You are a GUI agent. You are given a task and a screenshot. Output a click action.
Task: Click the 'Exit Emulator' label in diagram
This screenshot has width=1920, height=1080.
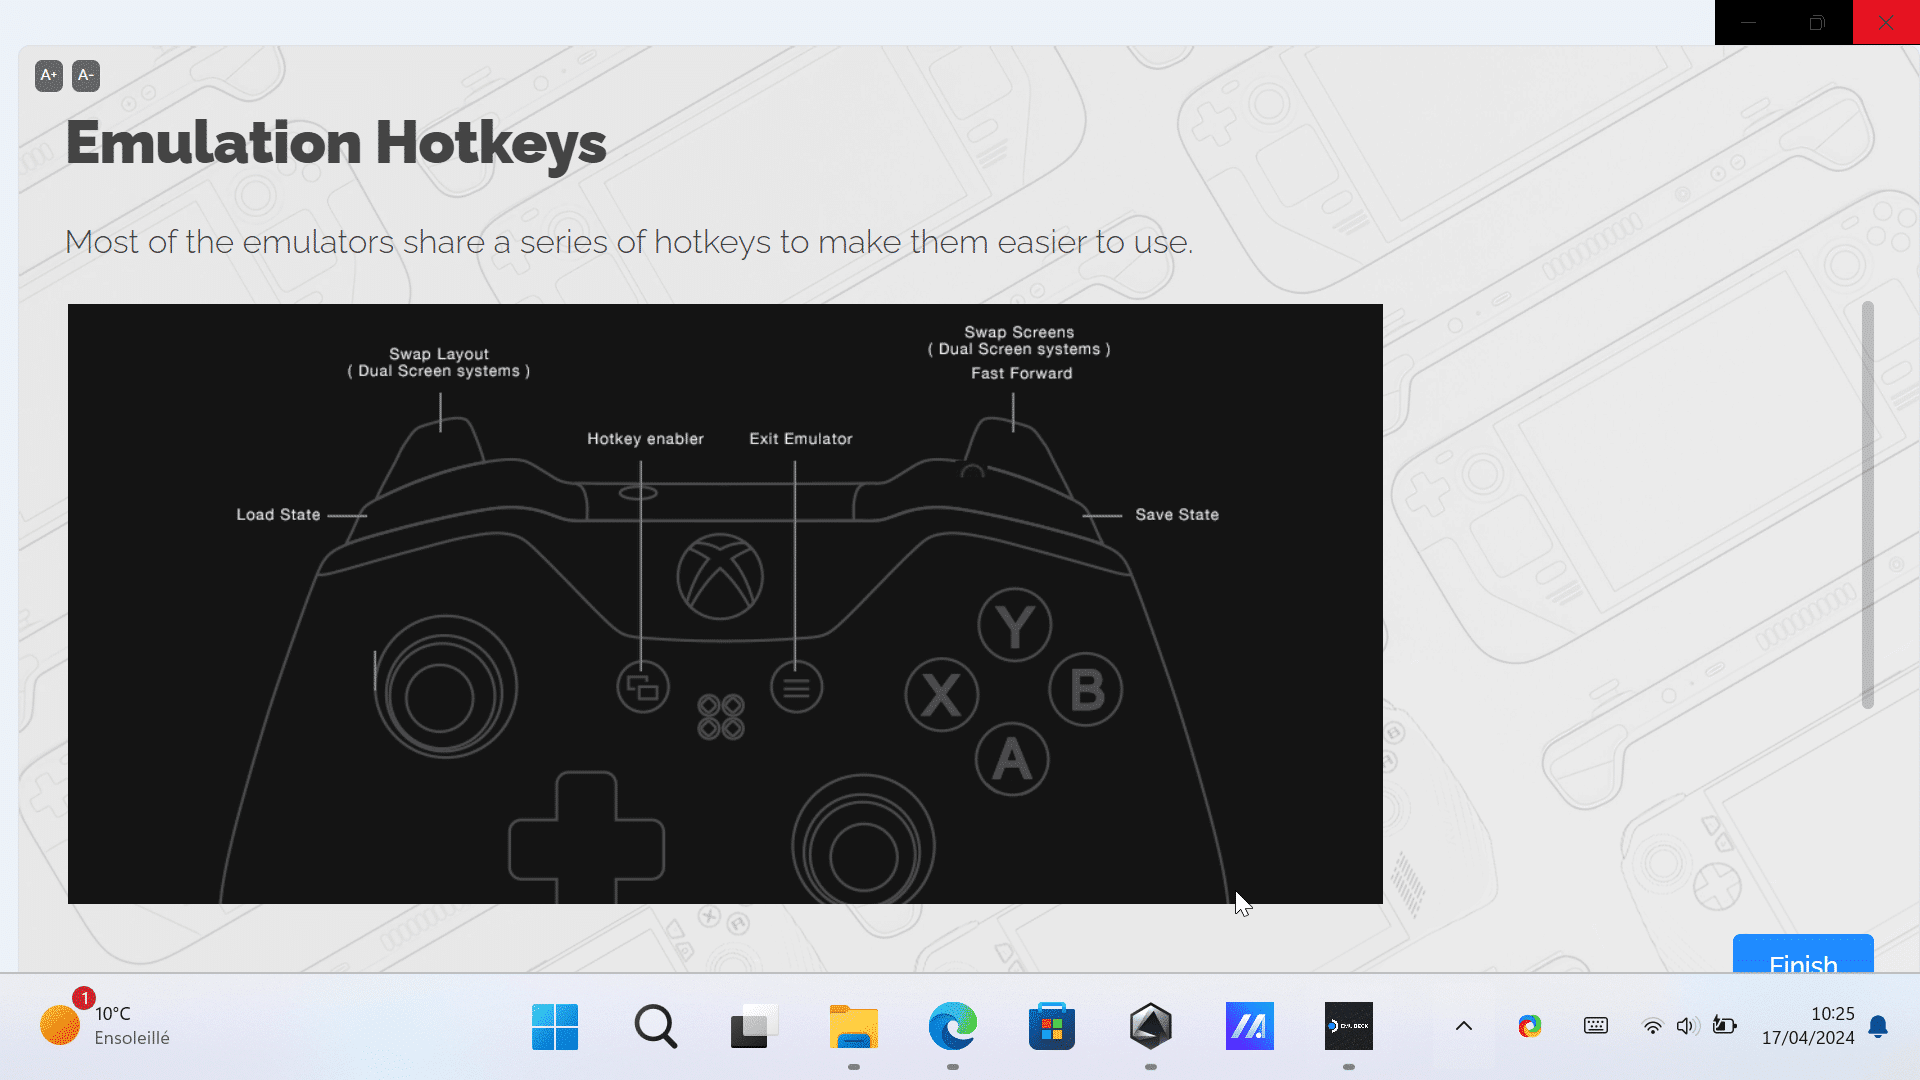coord(801,439)
